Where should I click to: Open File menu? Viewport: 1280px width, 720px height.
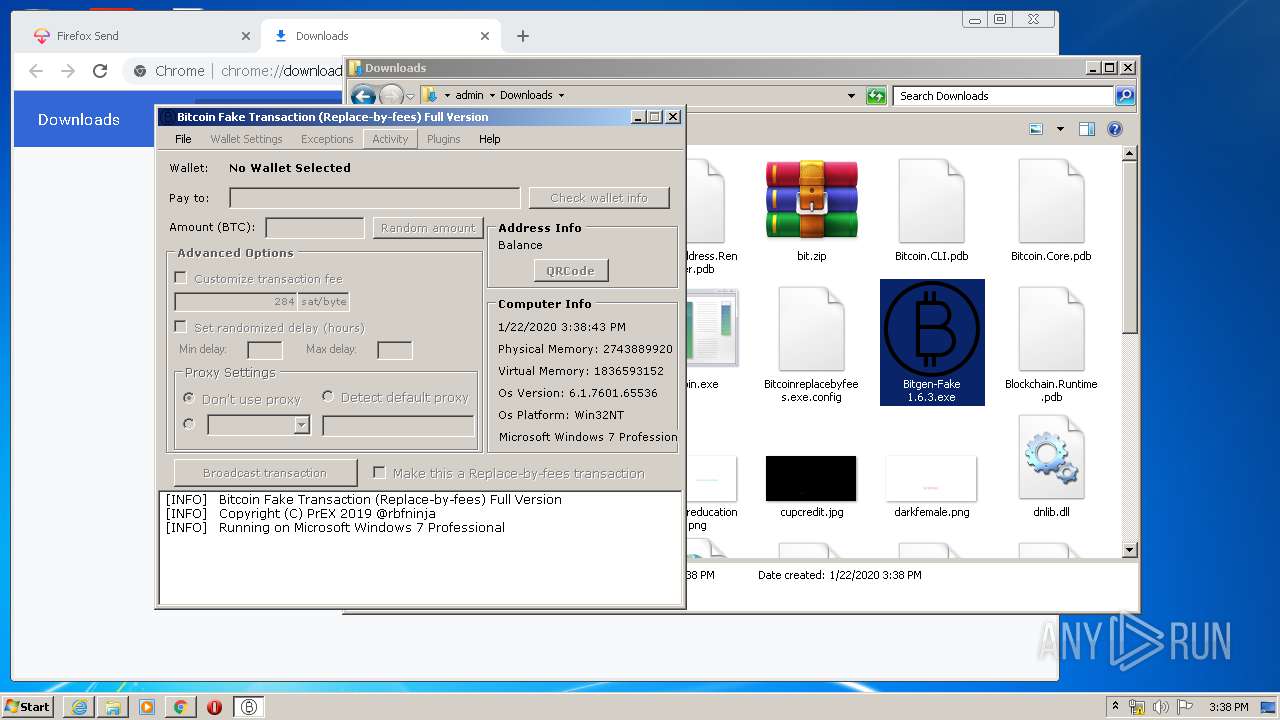183,139
